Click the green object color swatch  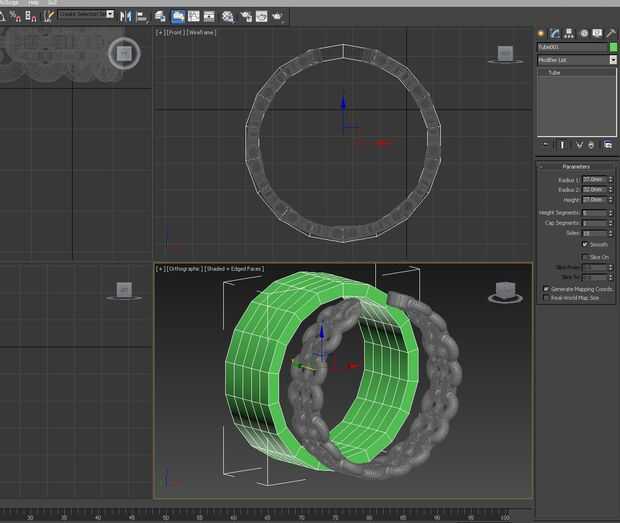612,47
